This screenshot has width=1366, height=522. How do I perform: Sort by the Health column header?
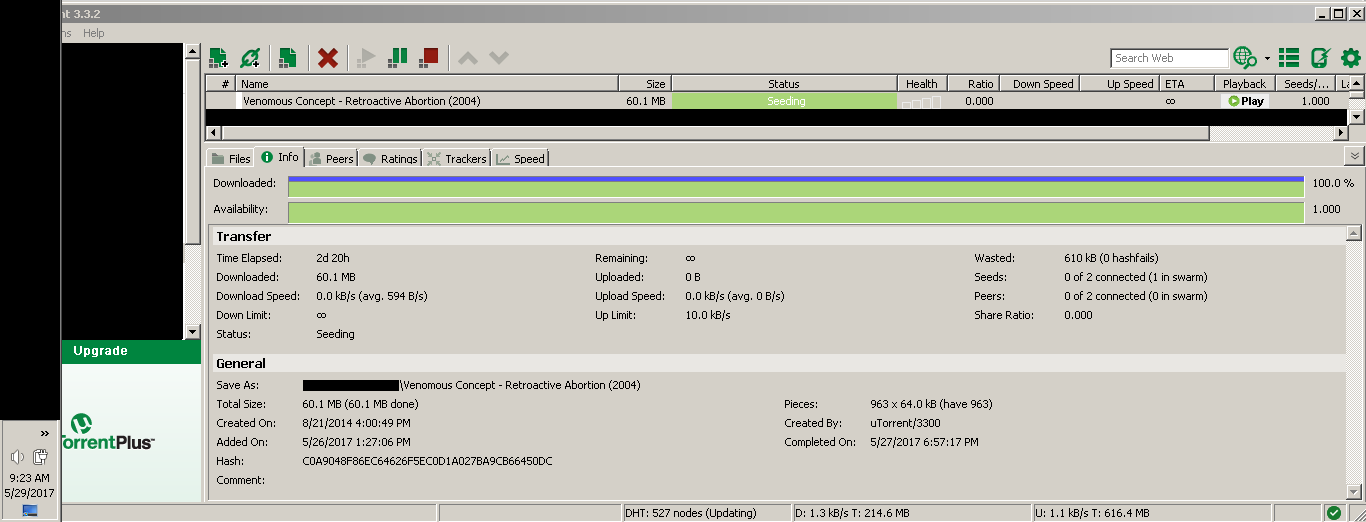922,84
